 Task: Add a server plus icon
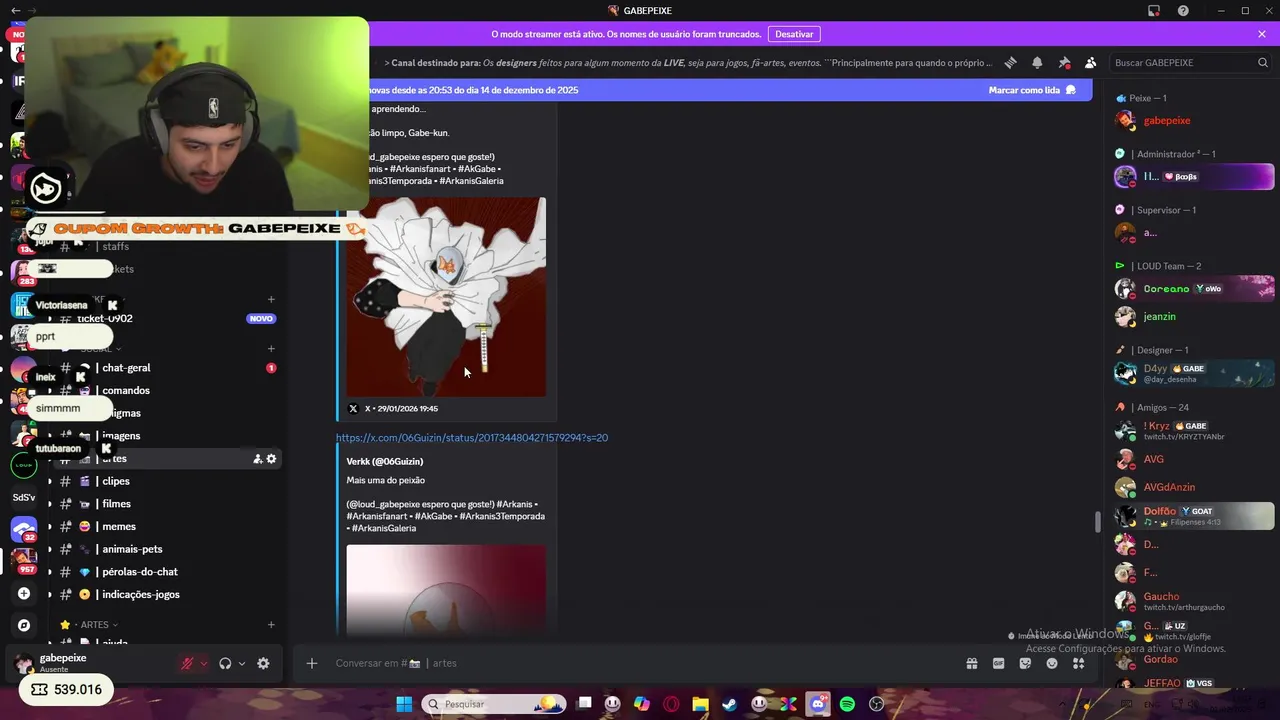pos(24,593)
